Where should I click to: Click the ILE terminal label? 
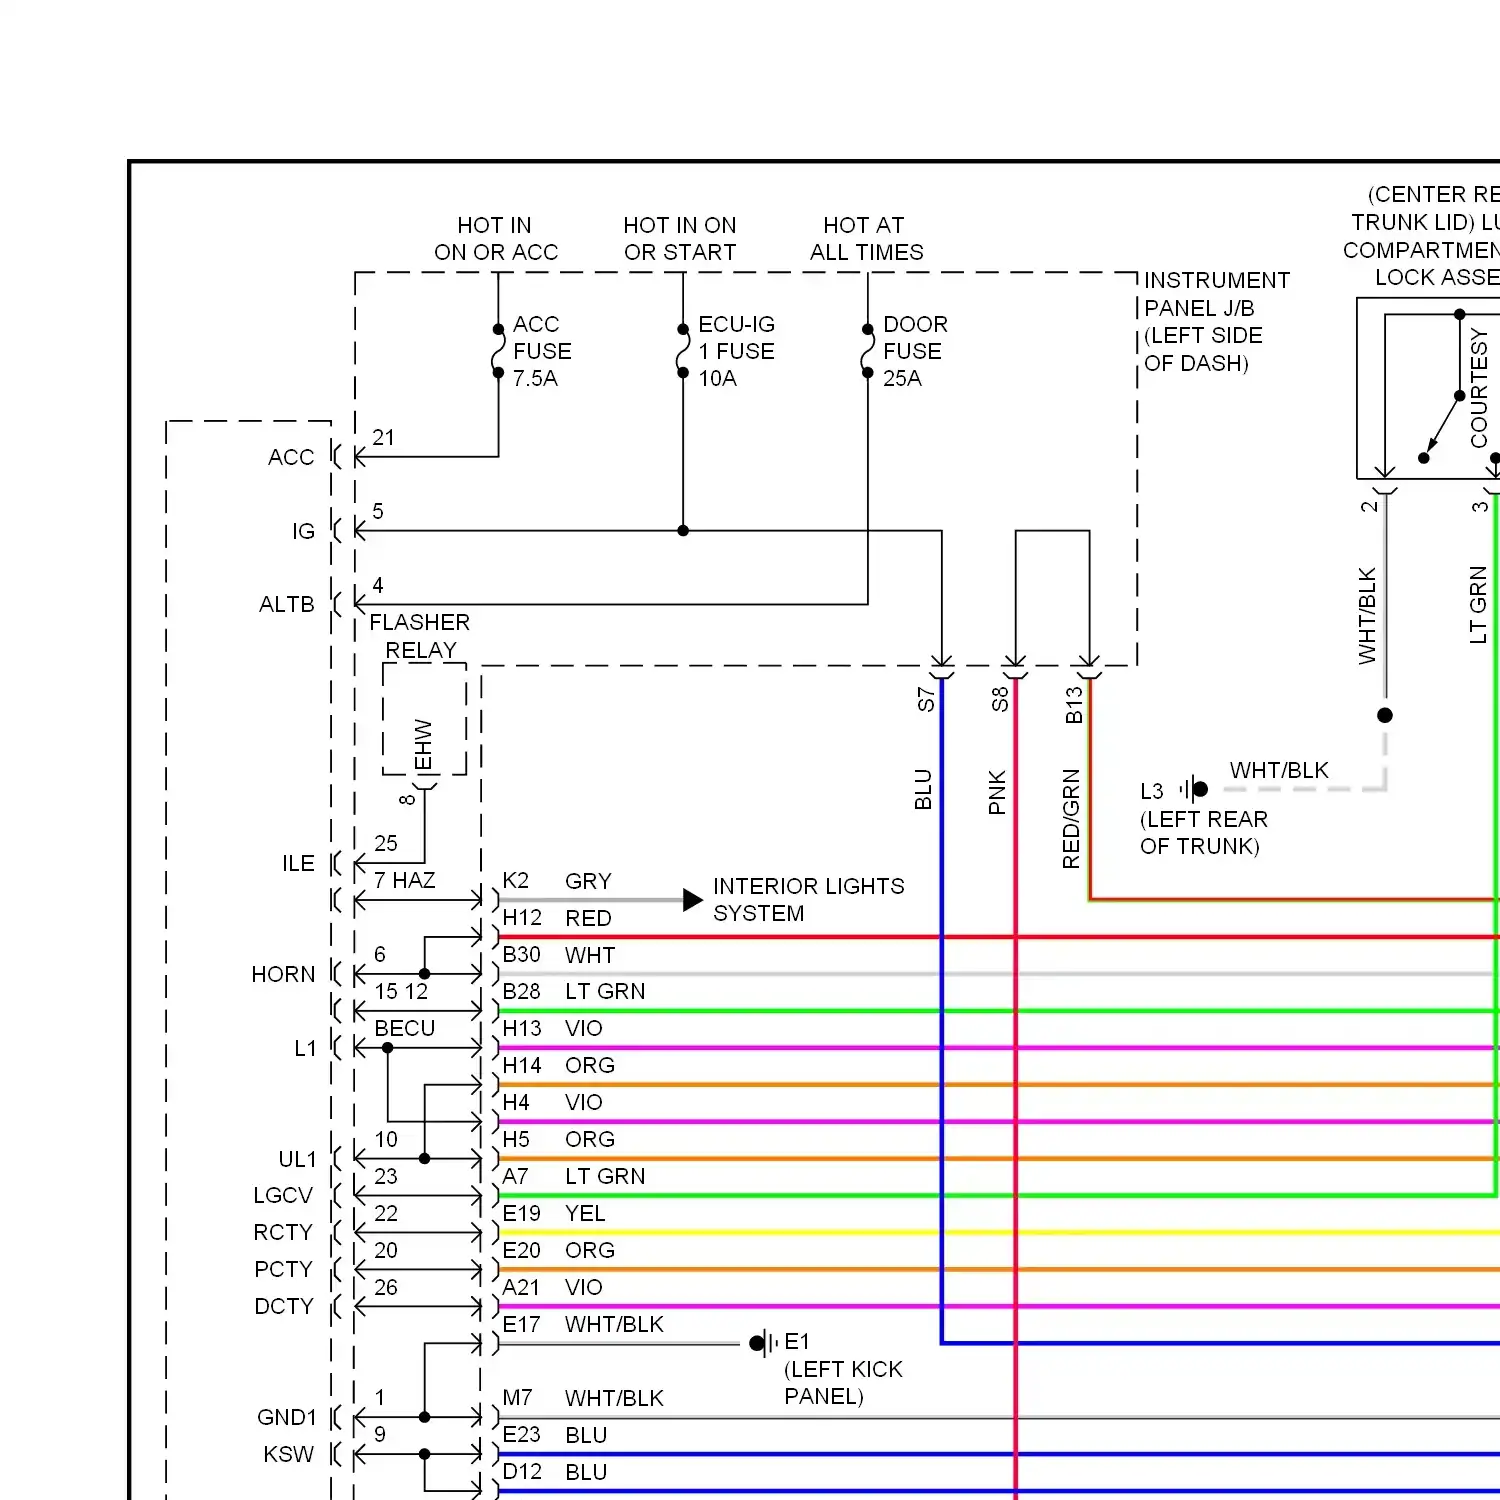point(298,863)
